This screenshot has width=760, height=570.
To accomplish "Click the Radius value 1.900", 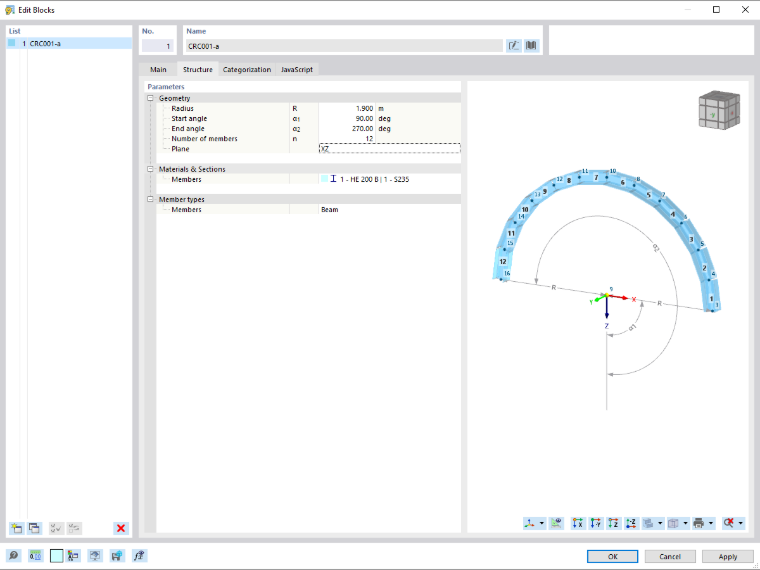I will (347, 109).
